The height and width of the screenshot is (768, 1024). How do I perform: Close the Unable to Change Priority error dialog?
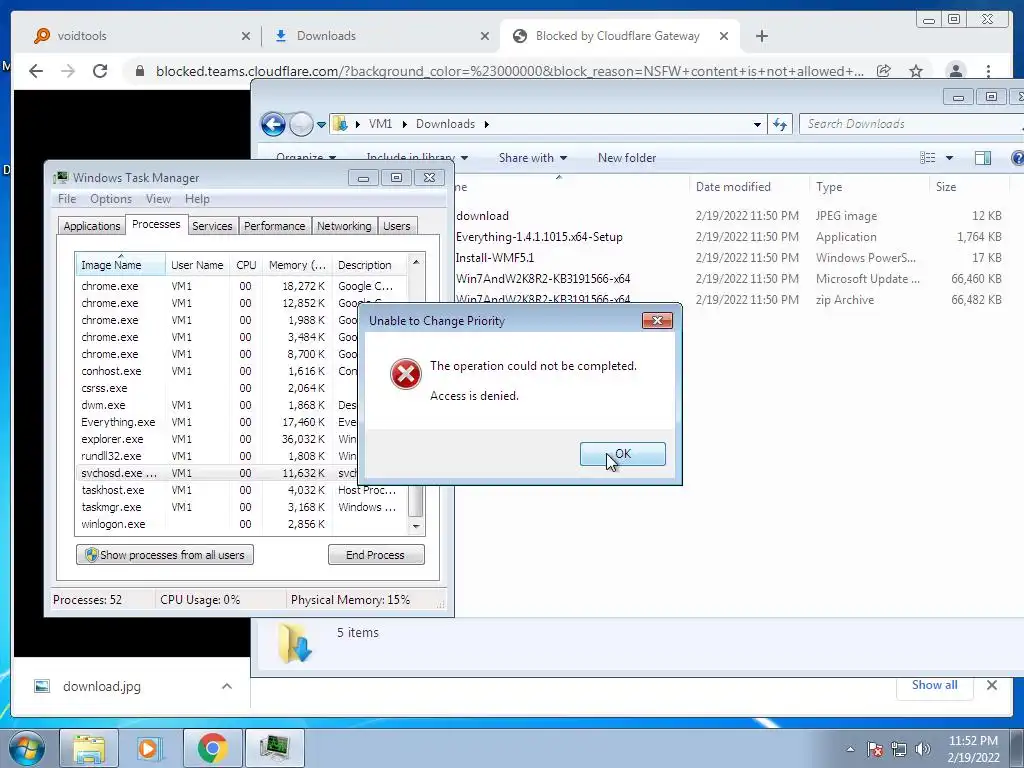point(657,321)
